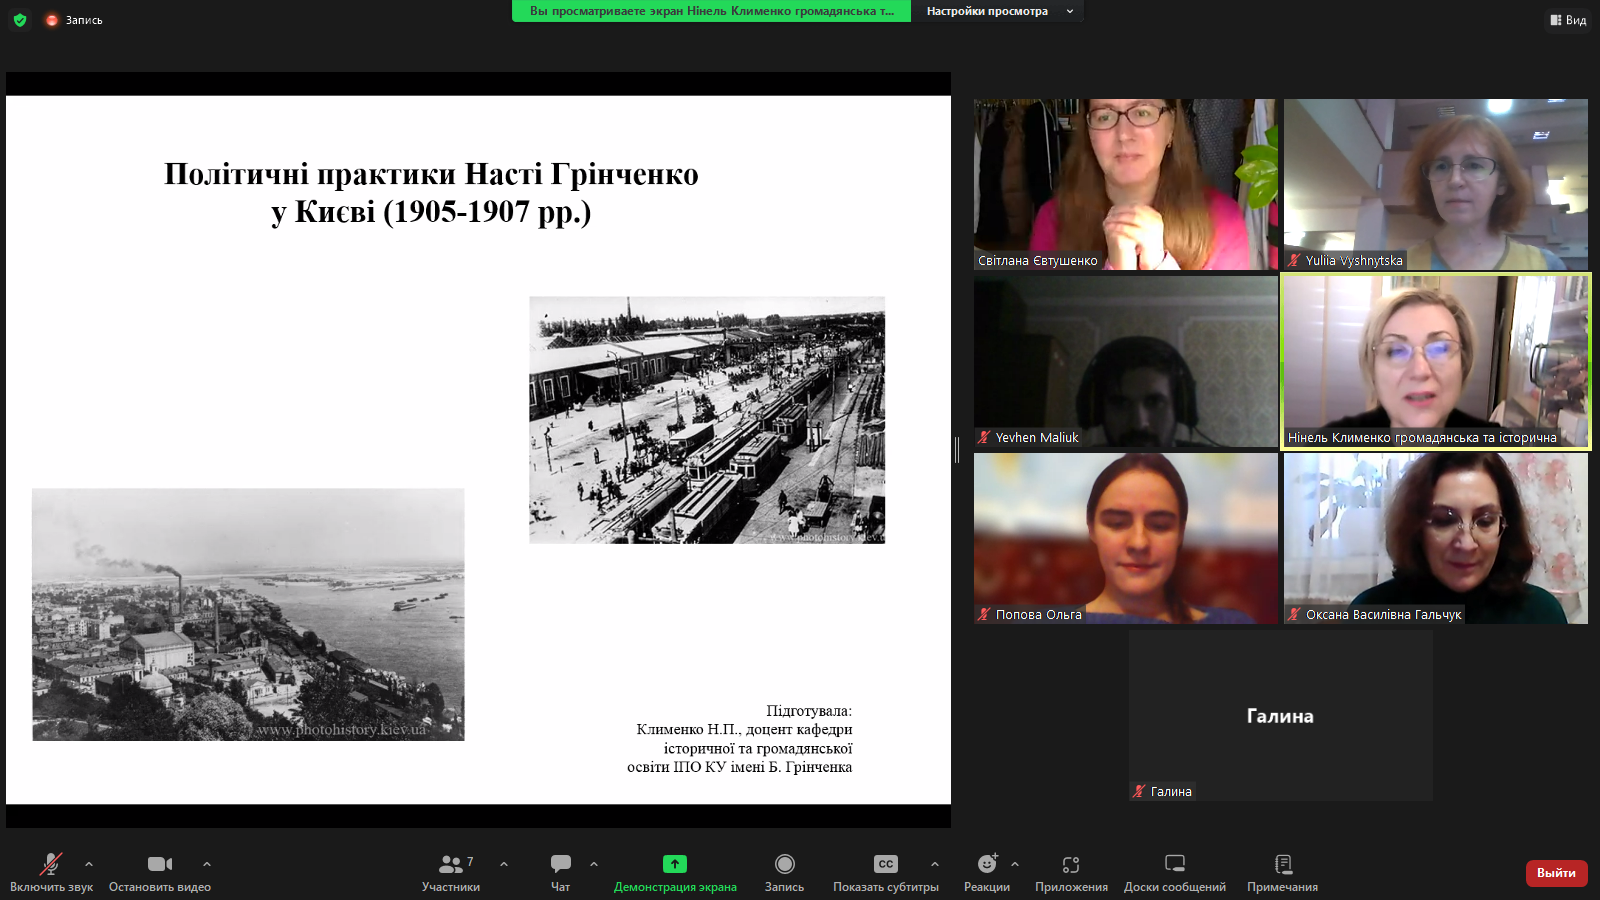Viewport: 1600px width, 900px height.
Task: Click the red Выйти button
Action: point(1556,873)
